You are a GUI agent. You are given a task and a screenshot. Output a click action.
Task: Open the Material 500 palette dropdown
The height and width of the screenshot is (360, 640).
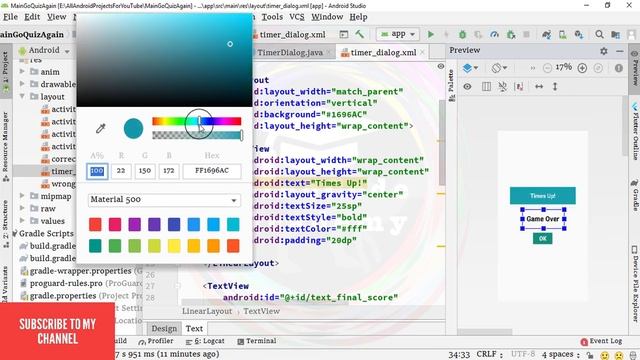[164, 200]
